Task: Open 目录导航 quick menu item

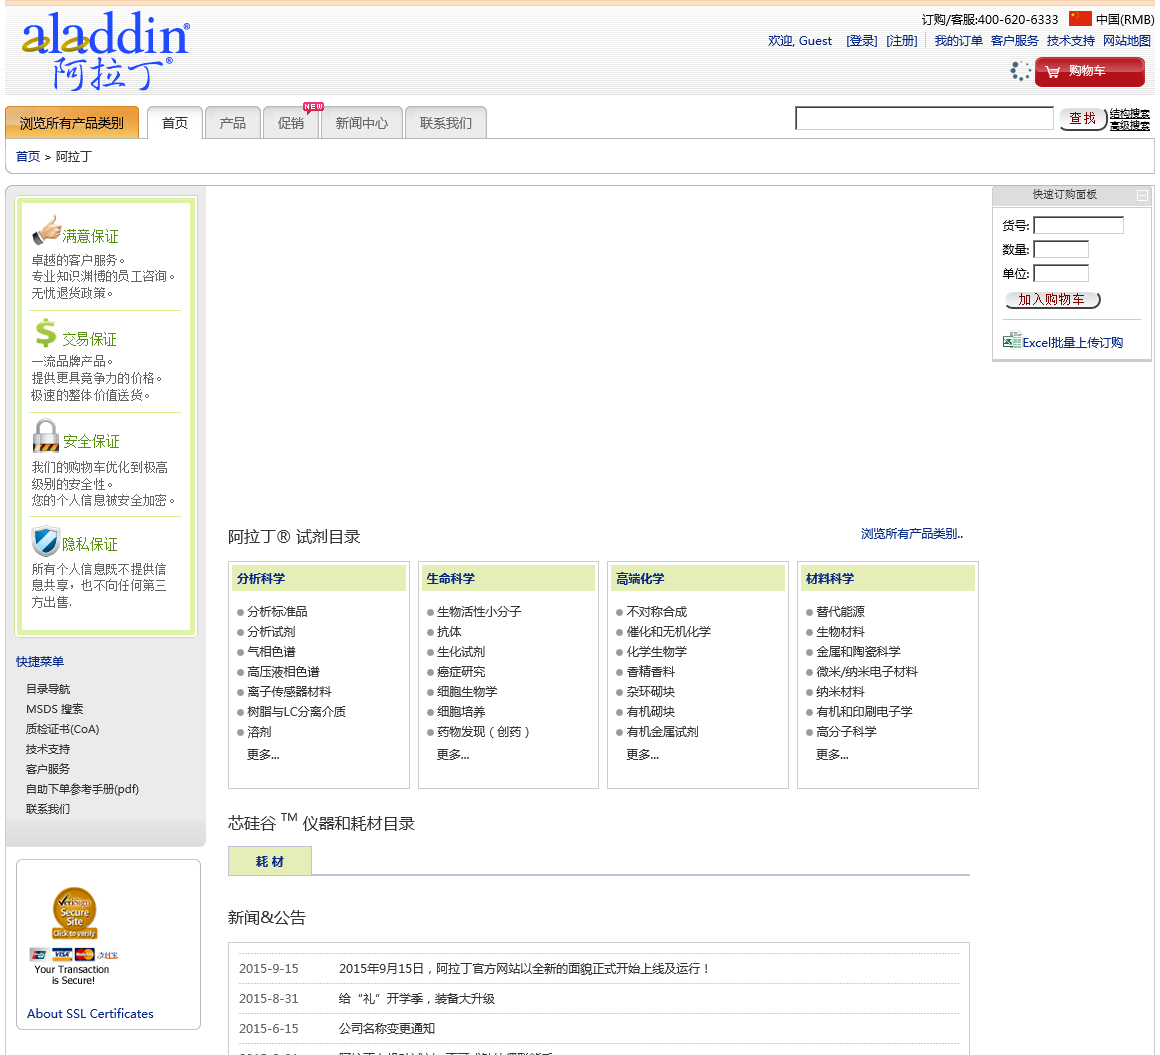Action: click(48, 689)
